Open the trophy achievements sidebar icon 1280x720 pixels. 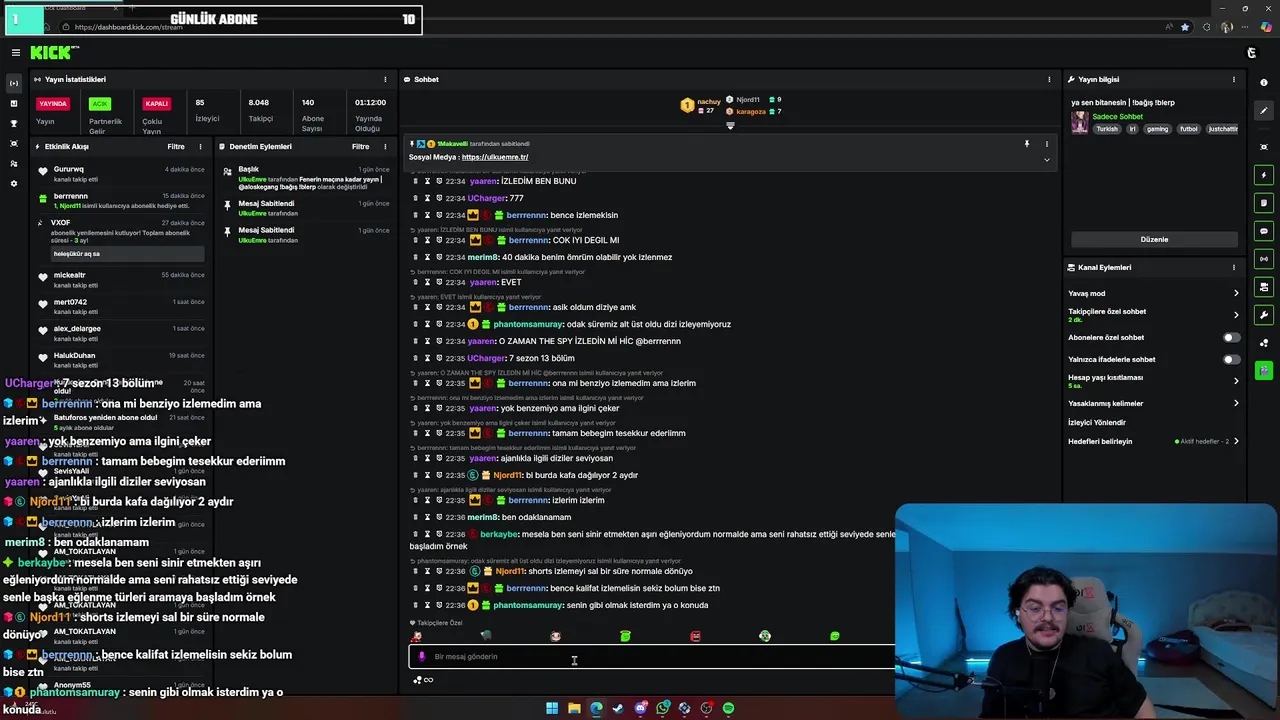(14, 123)
